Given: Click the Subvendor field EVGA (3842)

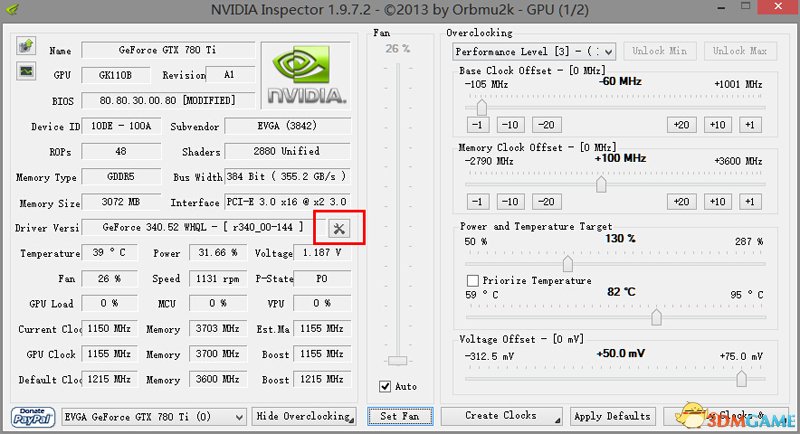Looking at the screenshot, I should (287, 126).
